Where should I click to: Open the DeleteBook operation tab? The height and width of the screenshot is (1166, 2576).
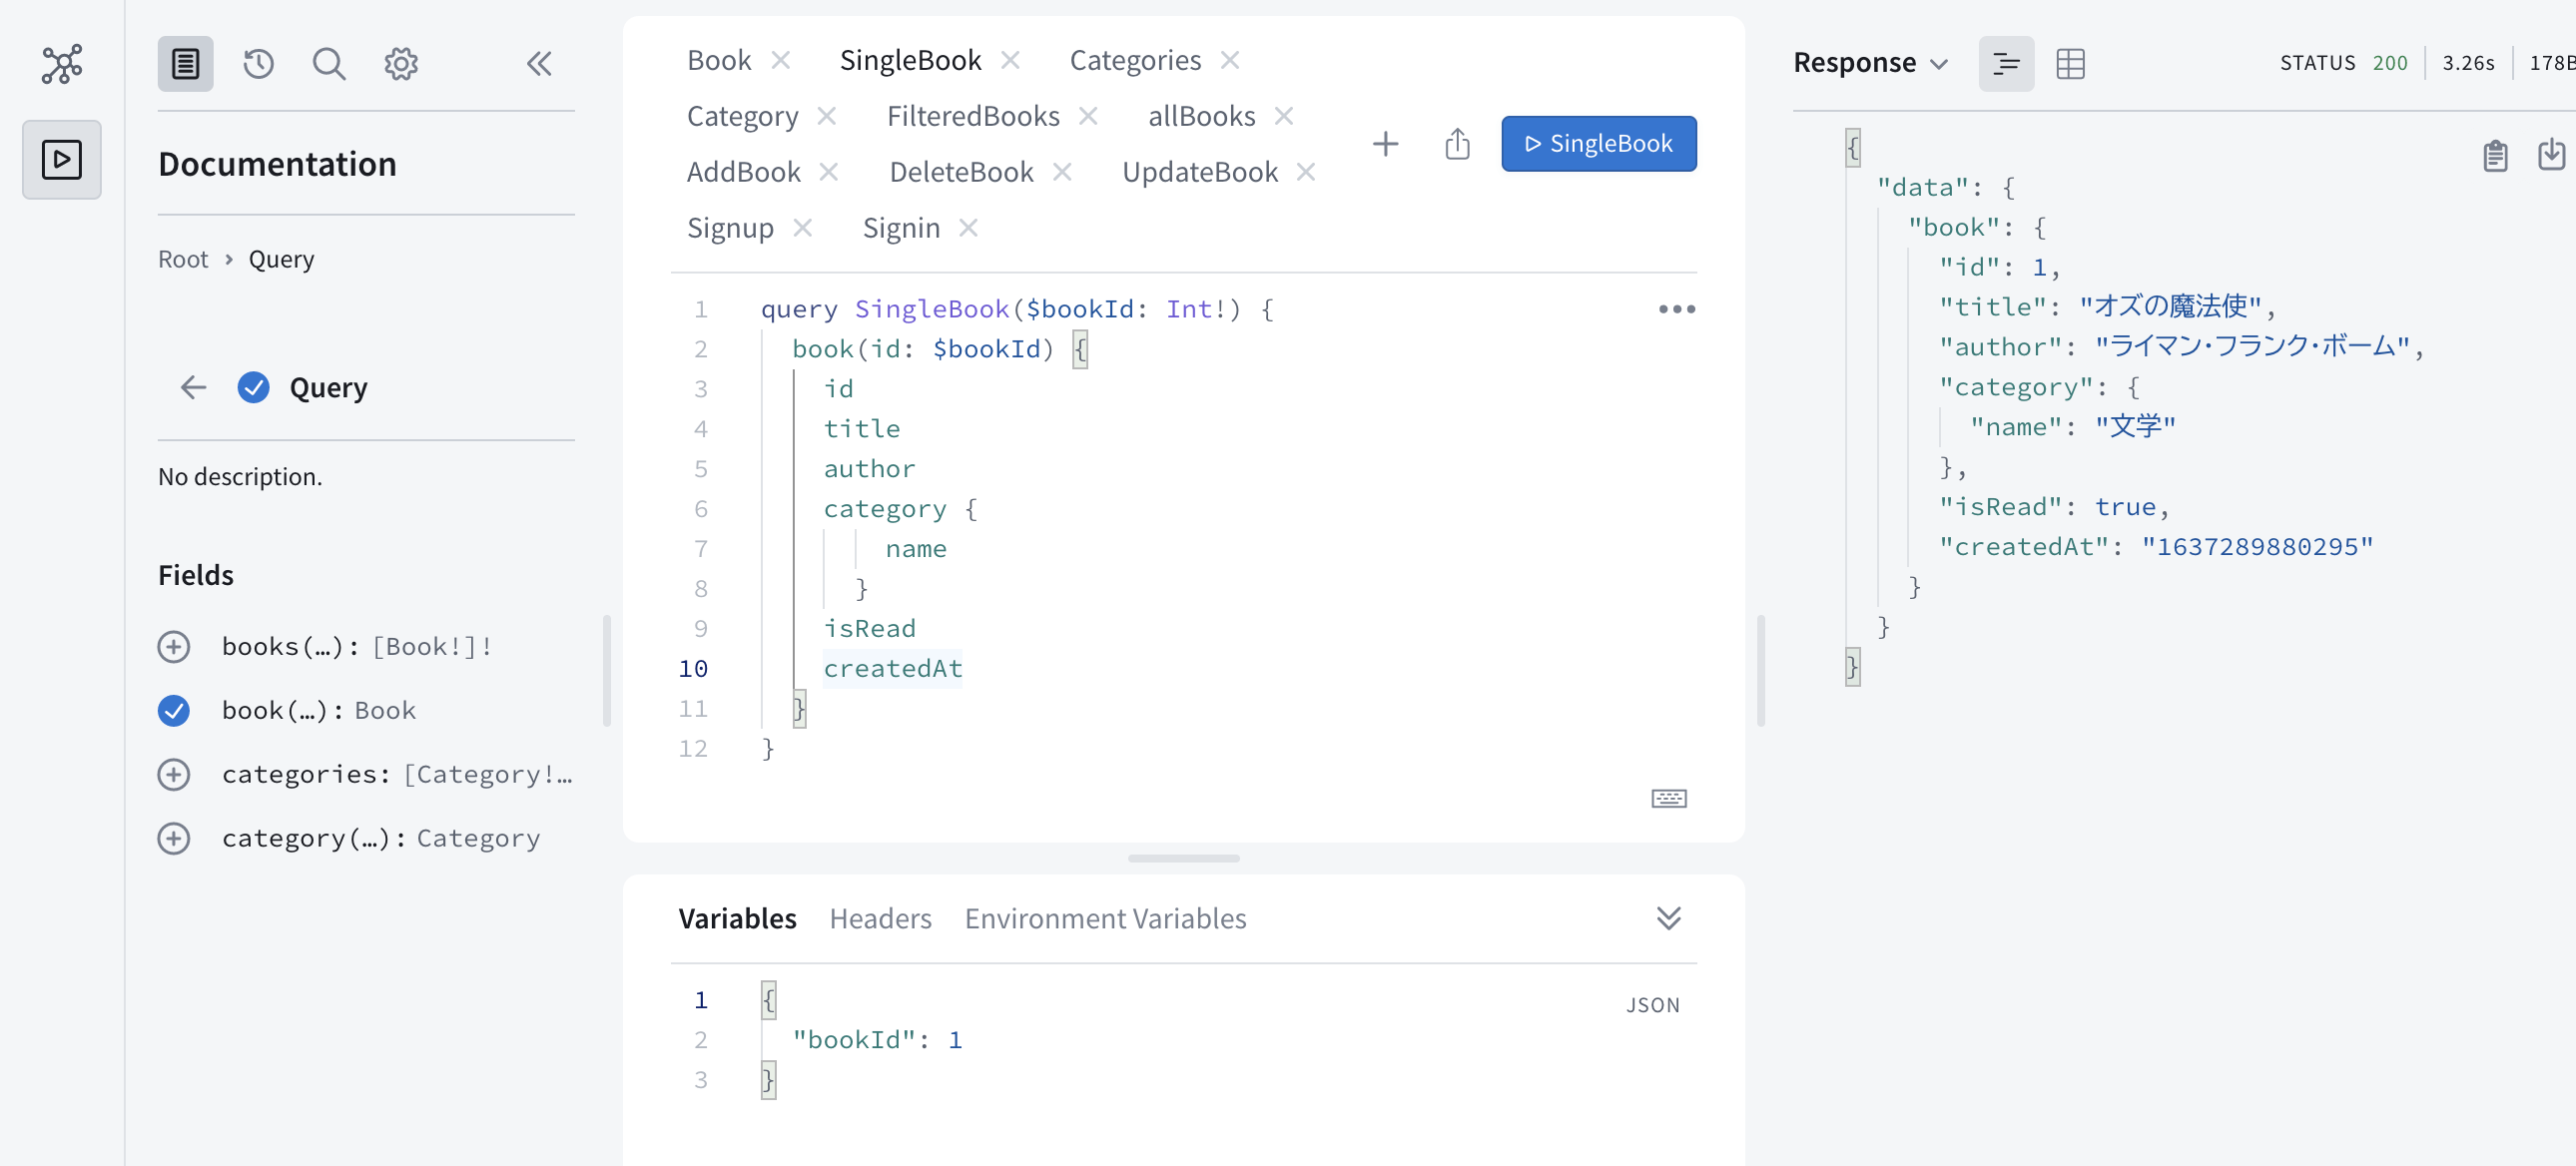tap(961, 172)
